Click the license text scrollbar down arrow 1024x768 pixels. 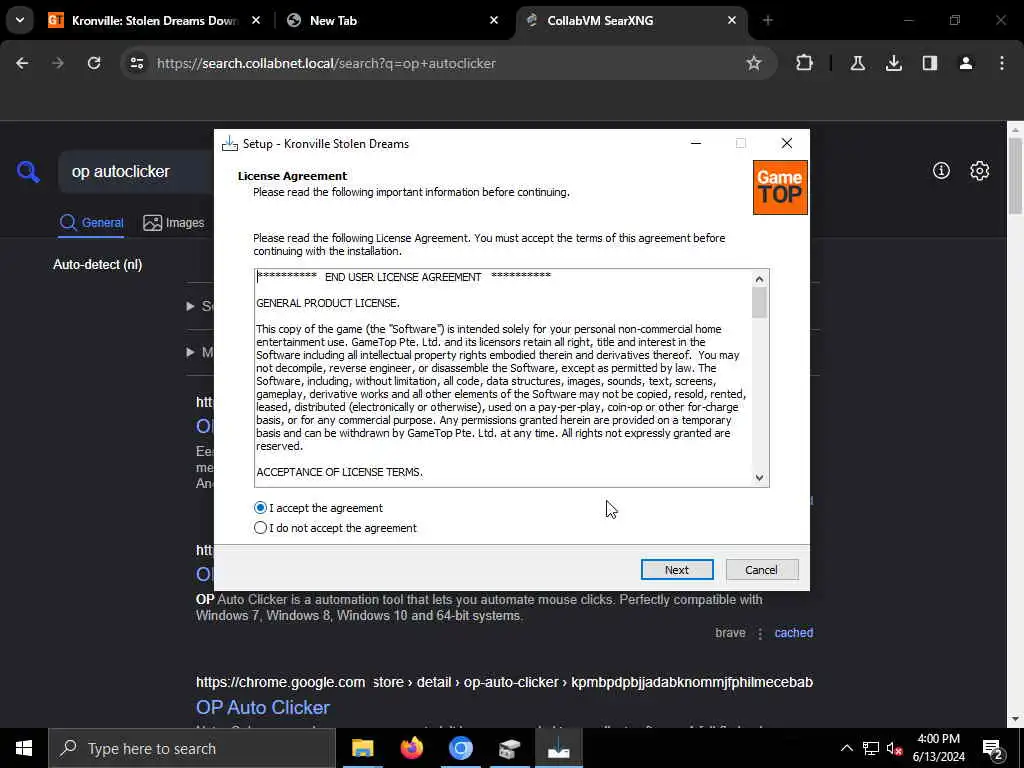[x=759, y=477]
